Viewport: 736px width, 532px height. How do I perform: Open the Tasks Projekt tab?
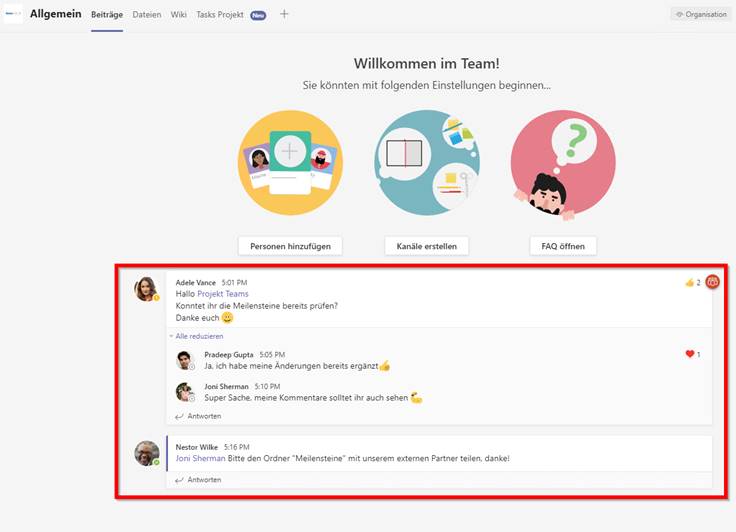click(x=220, y=15)
